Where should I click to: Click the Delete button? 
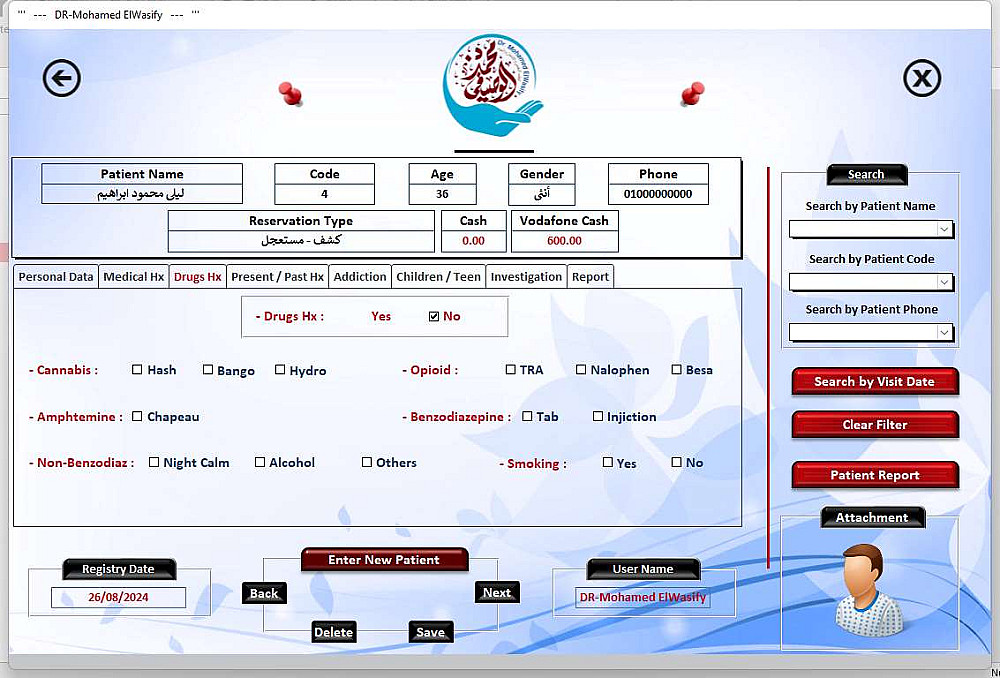point(334,632)
